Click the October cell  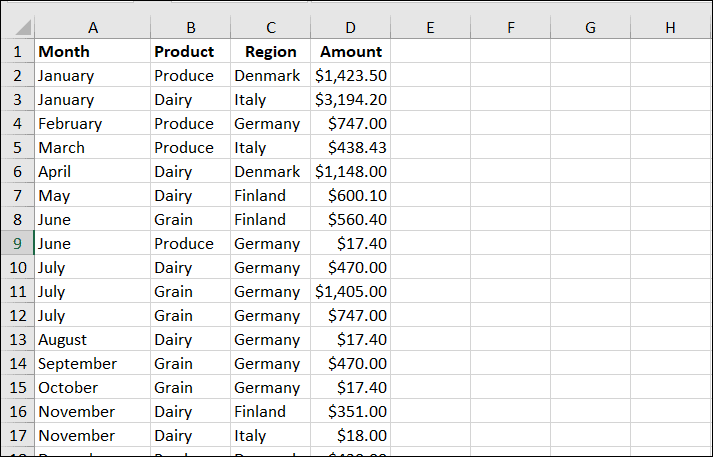click(x=93, y=387)
